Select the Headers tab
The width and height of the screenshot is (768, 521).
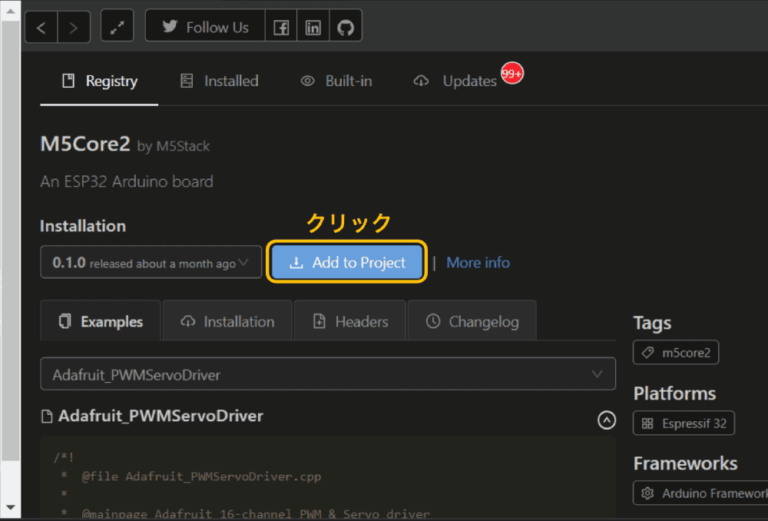(x=350, y=322)
